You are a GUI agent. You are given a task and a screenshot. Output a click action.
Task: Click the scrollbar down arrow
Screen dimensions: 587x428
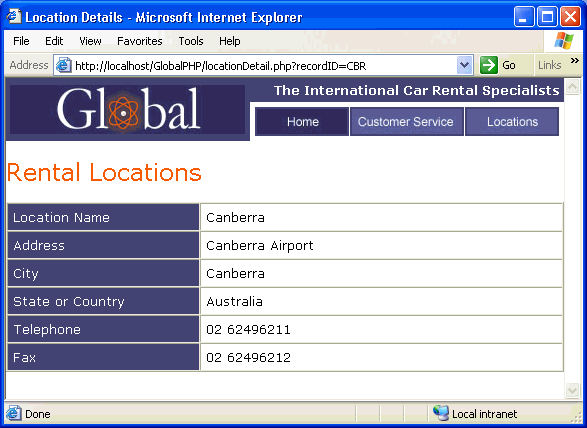(x=572, y=390)
